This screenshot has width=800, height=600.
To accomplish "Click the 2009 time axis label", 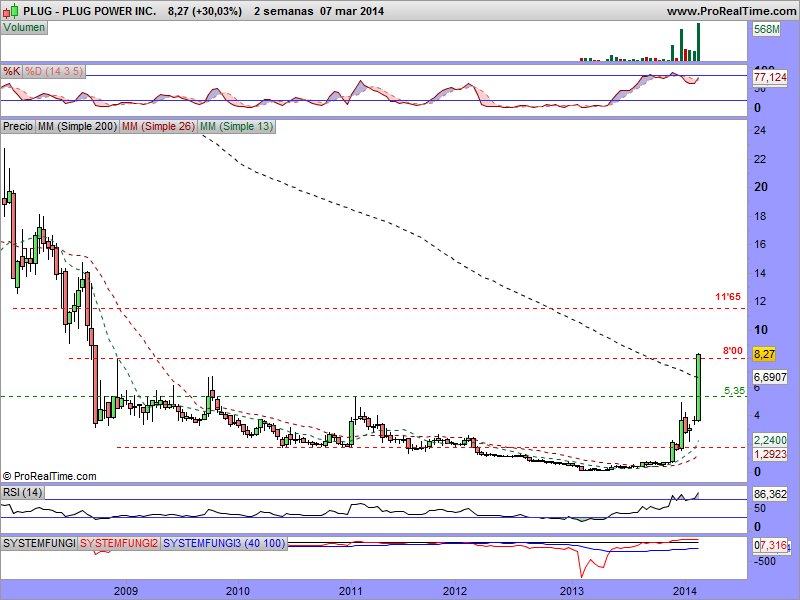I will tap(126, 591).
